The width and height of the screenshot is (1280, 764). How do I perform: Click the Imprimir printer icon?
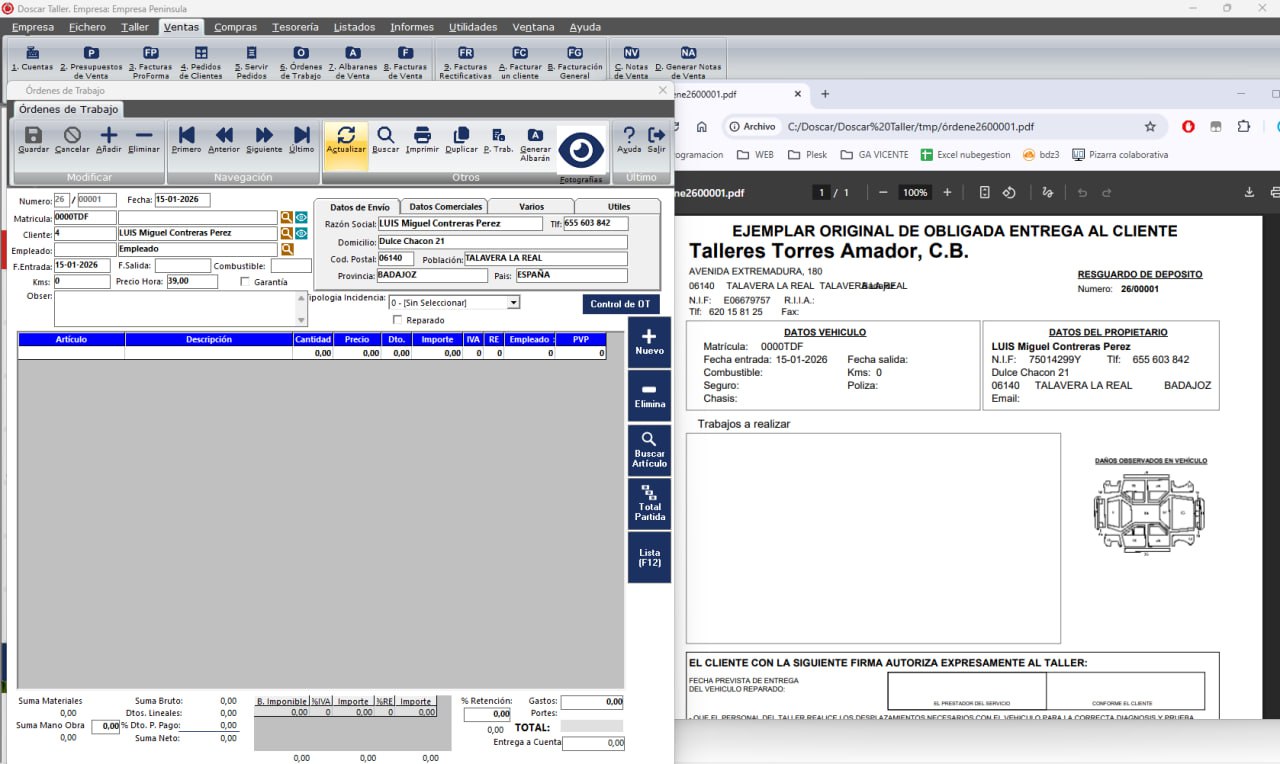422,138
